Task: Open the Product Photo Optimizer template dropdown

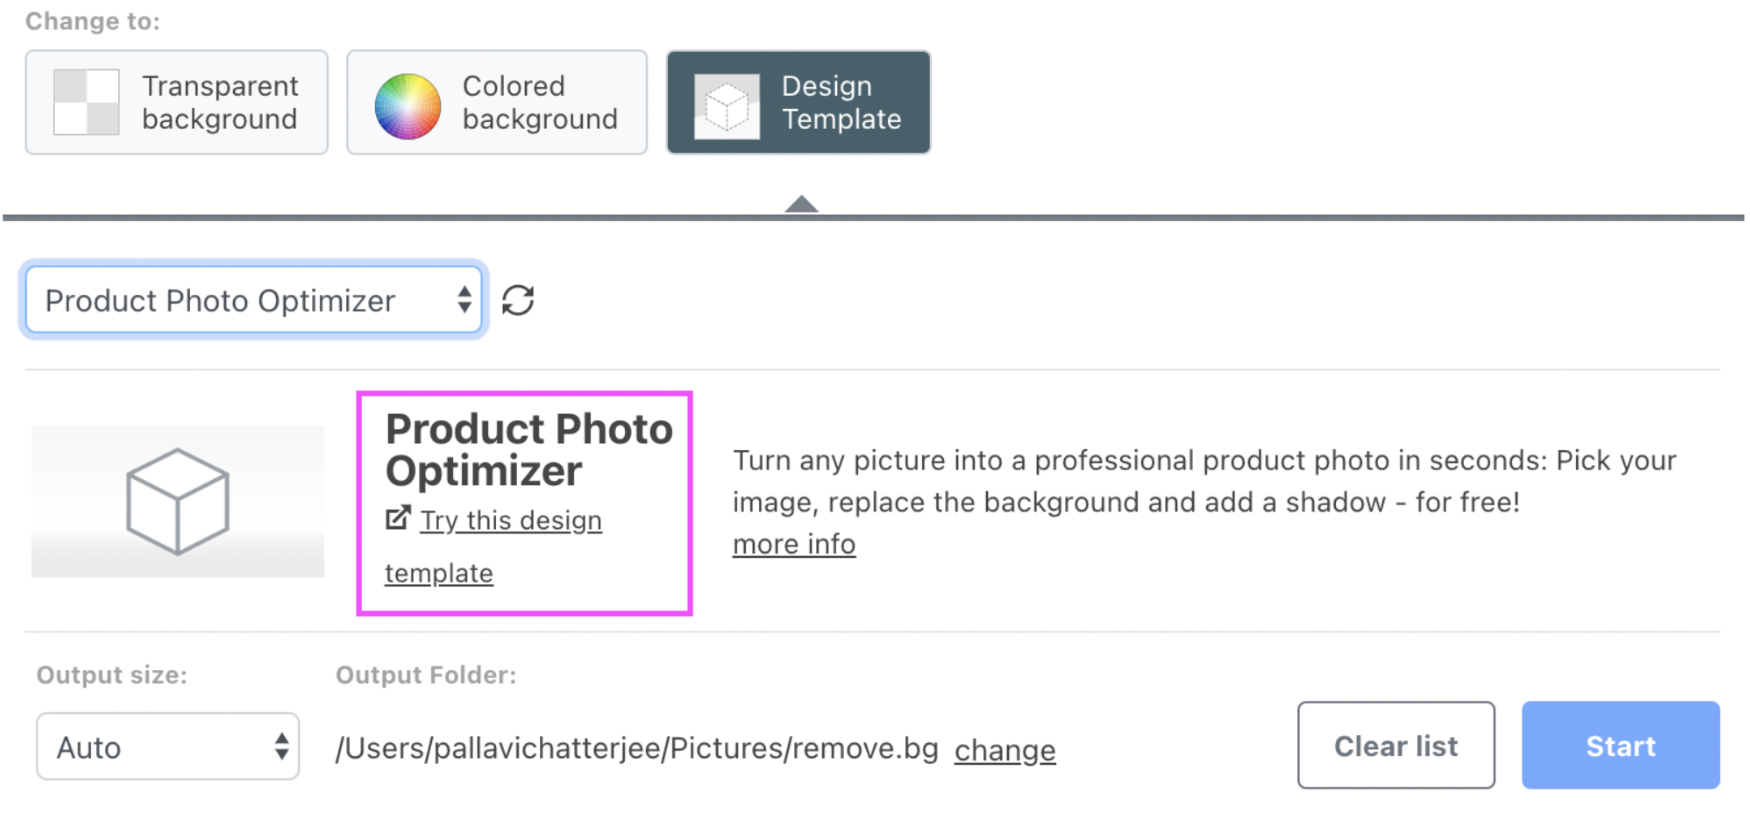Action: [x=254, y=300]
